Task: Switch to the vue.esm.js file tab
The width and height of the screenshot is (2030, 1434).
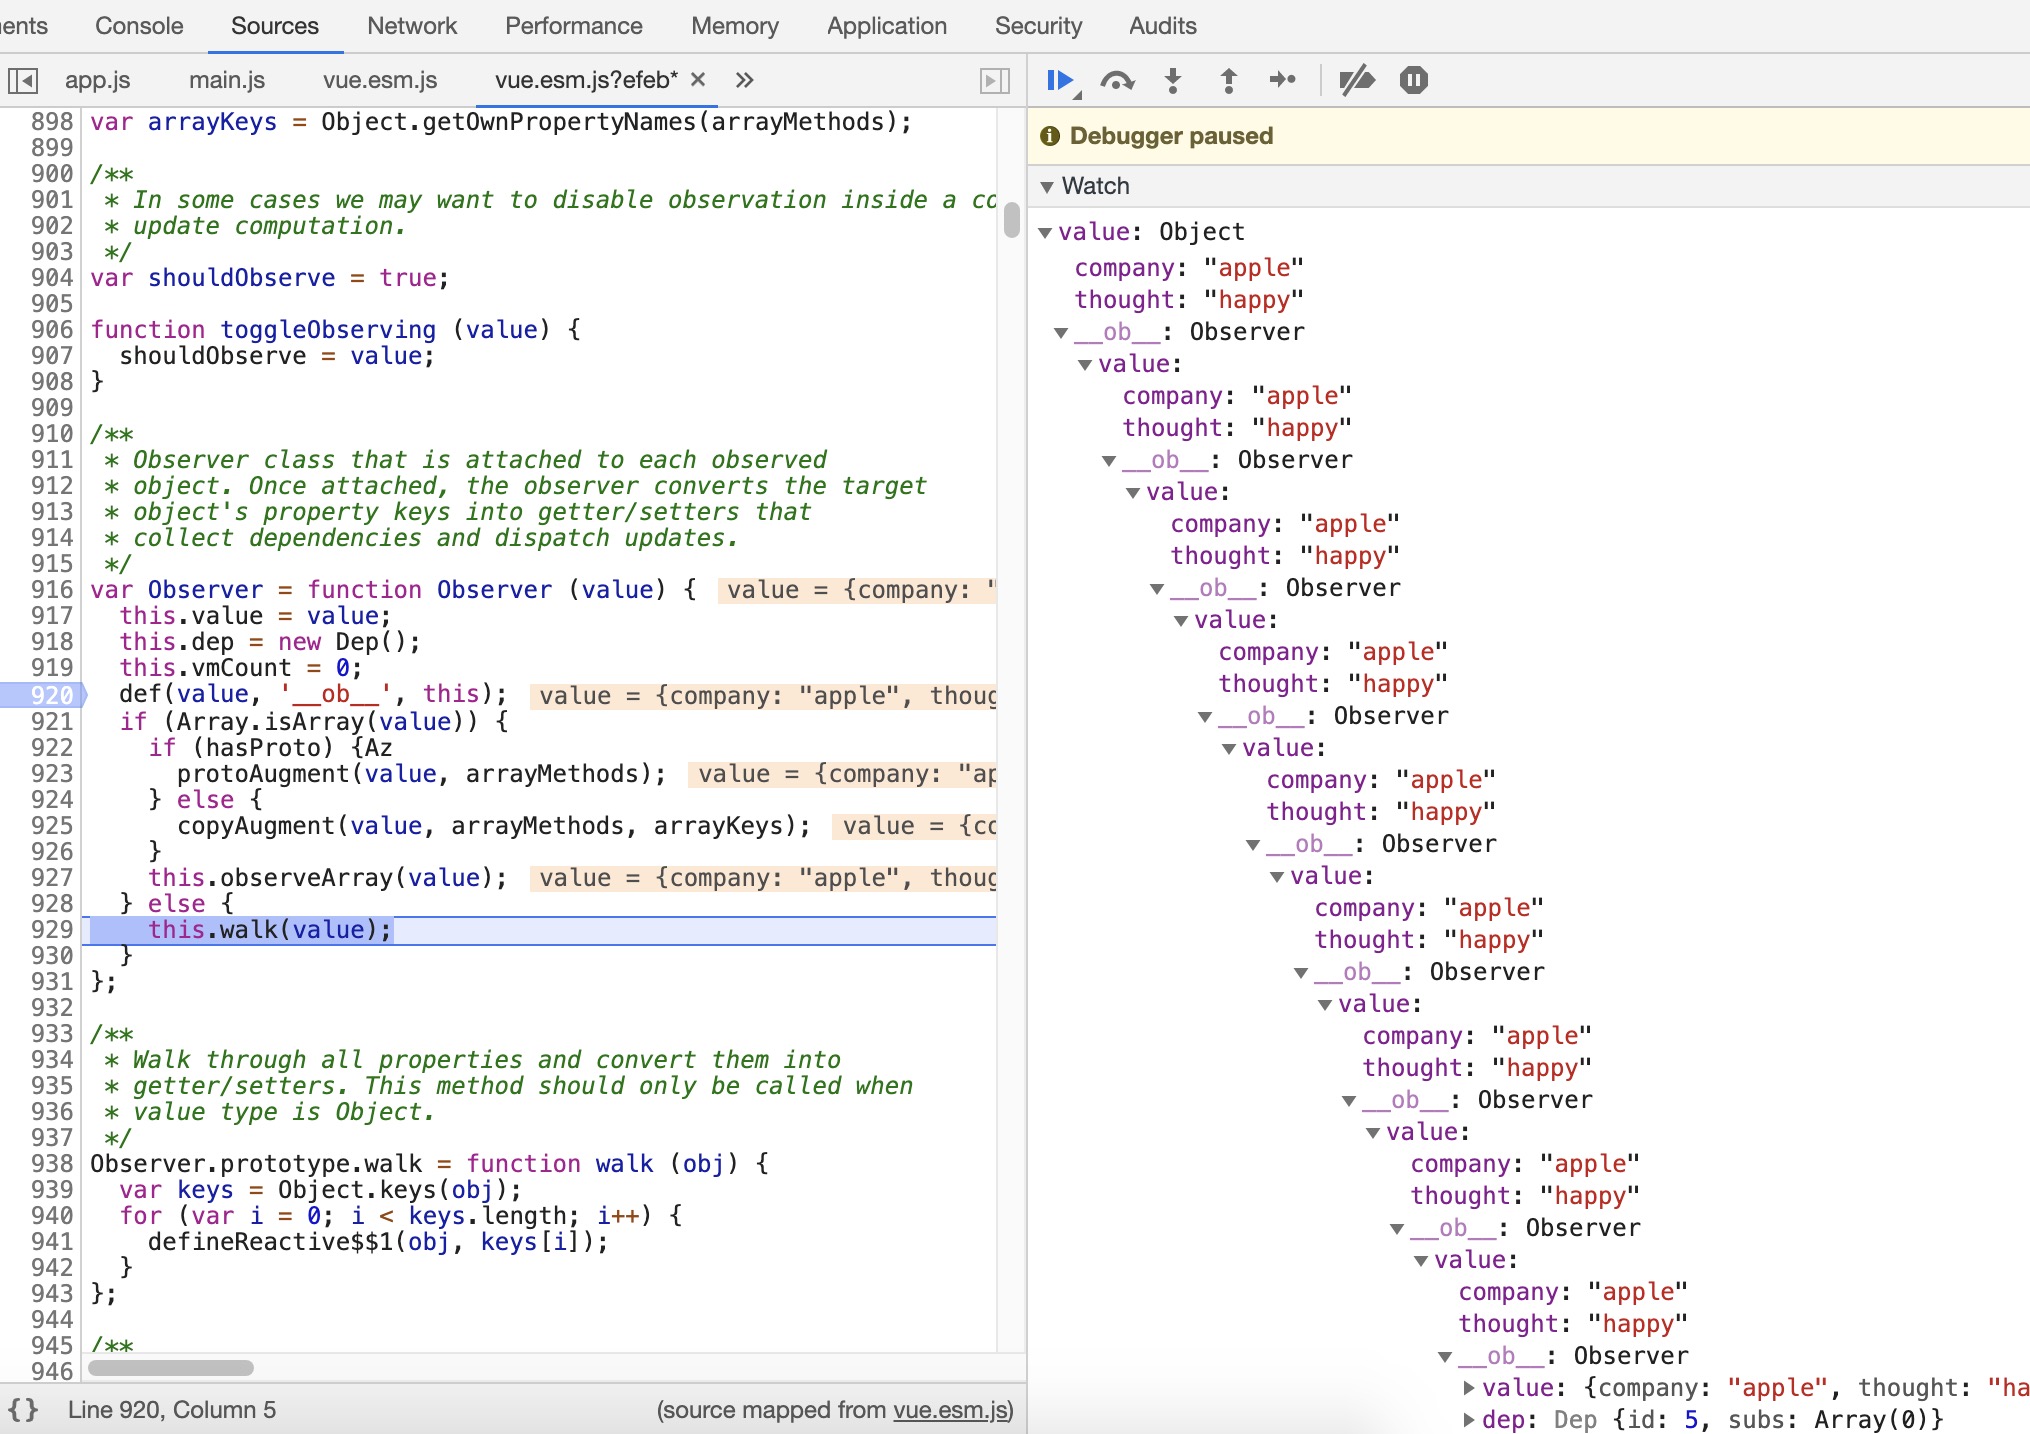Action: (380, 80)
